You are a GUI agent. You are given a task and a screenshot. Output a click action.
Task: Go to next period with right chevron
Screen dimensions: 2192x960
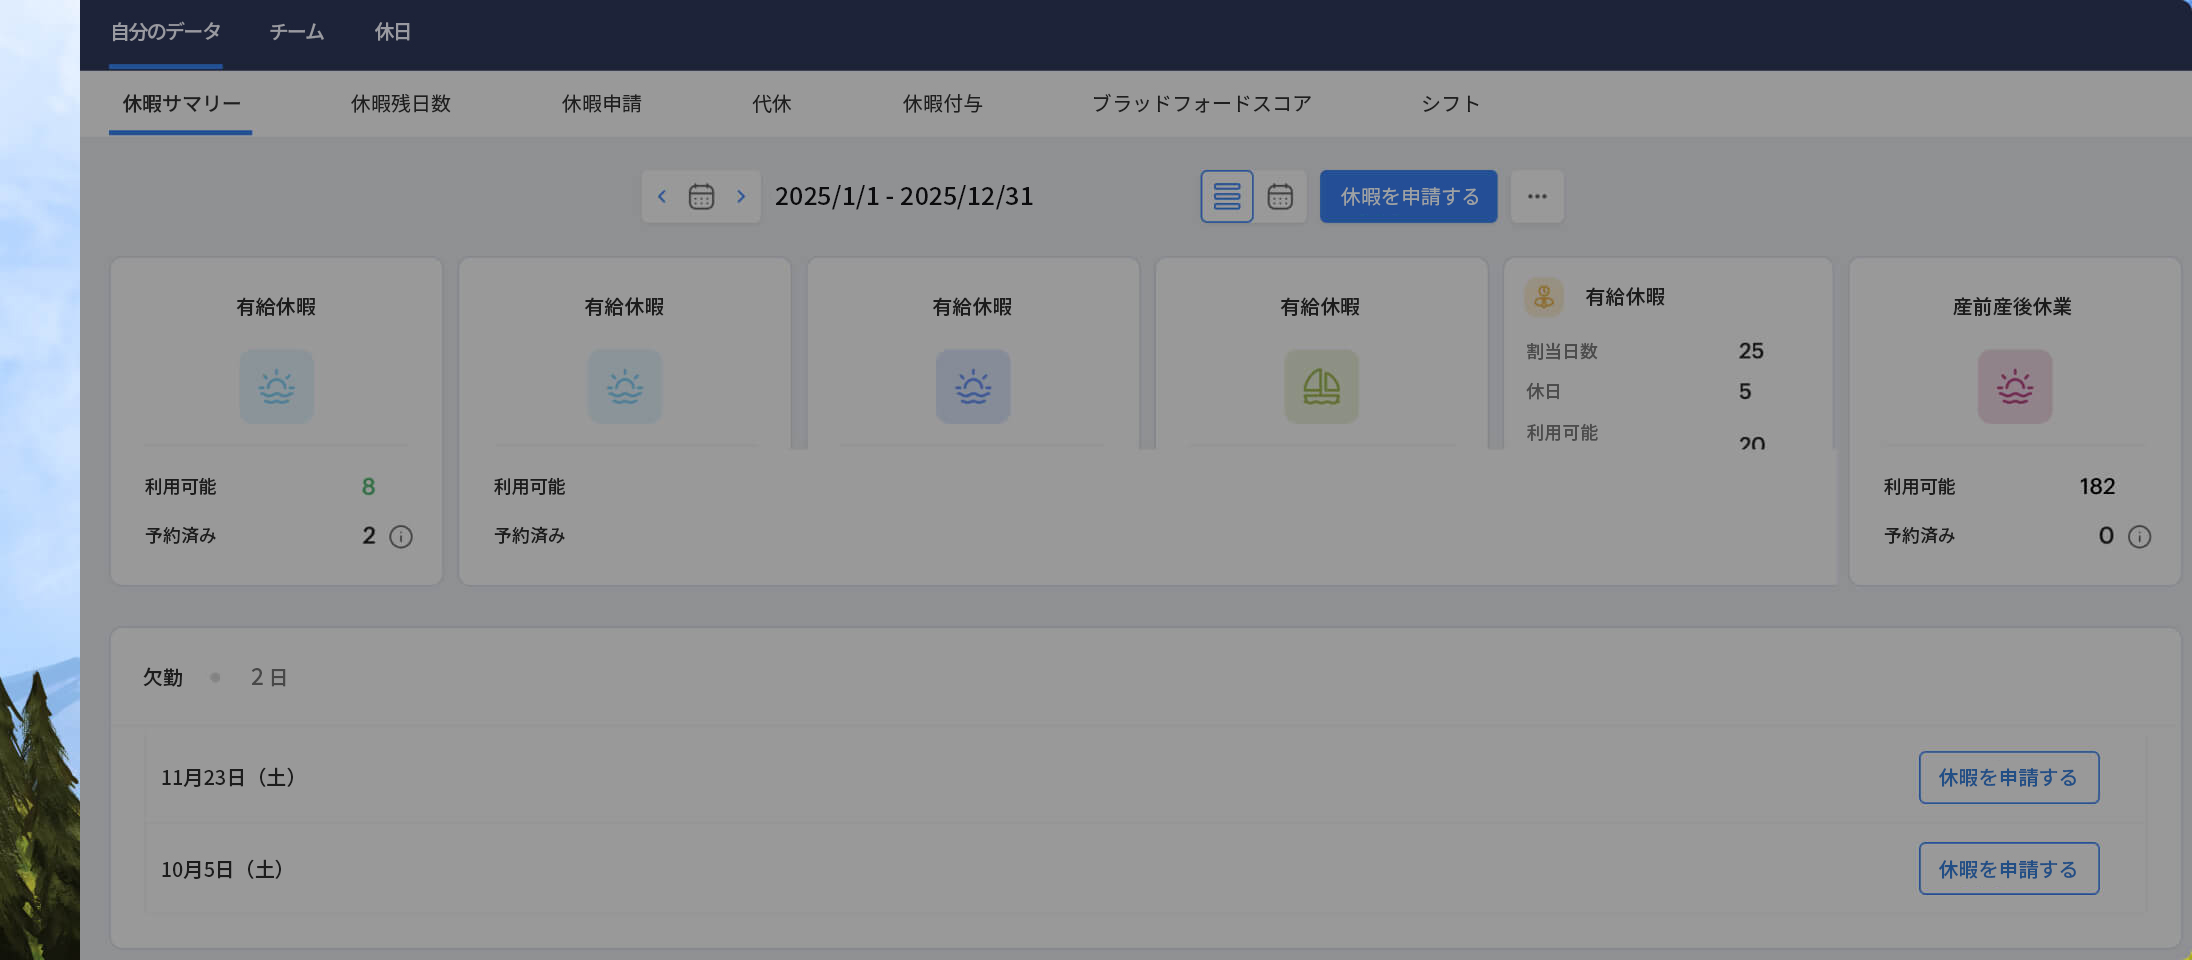[741, 196]
